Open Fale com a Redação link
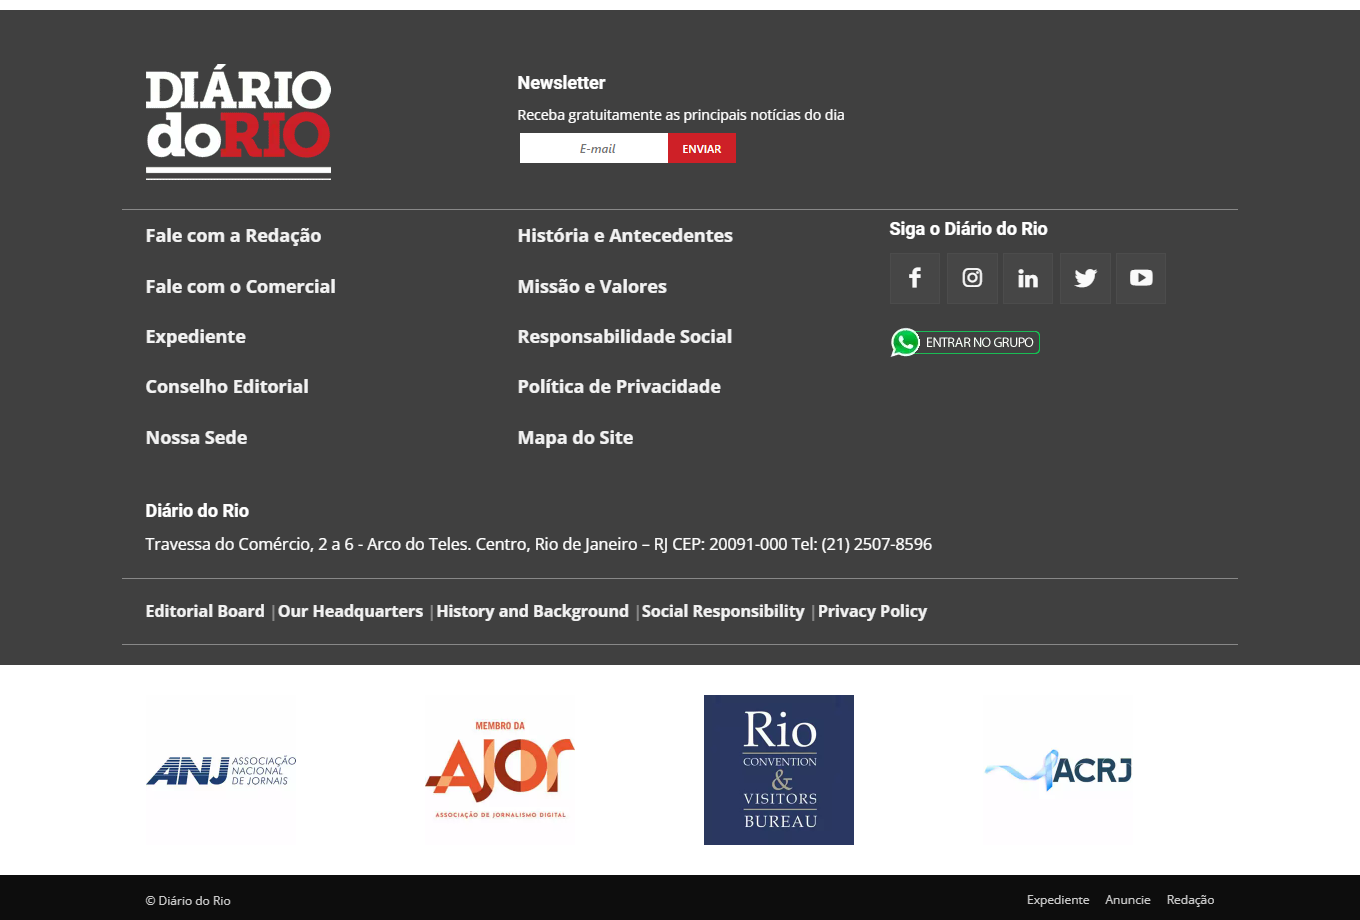 pyautogui.click(x=233, y=236)
